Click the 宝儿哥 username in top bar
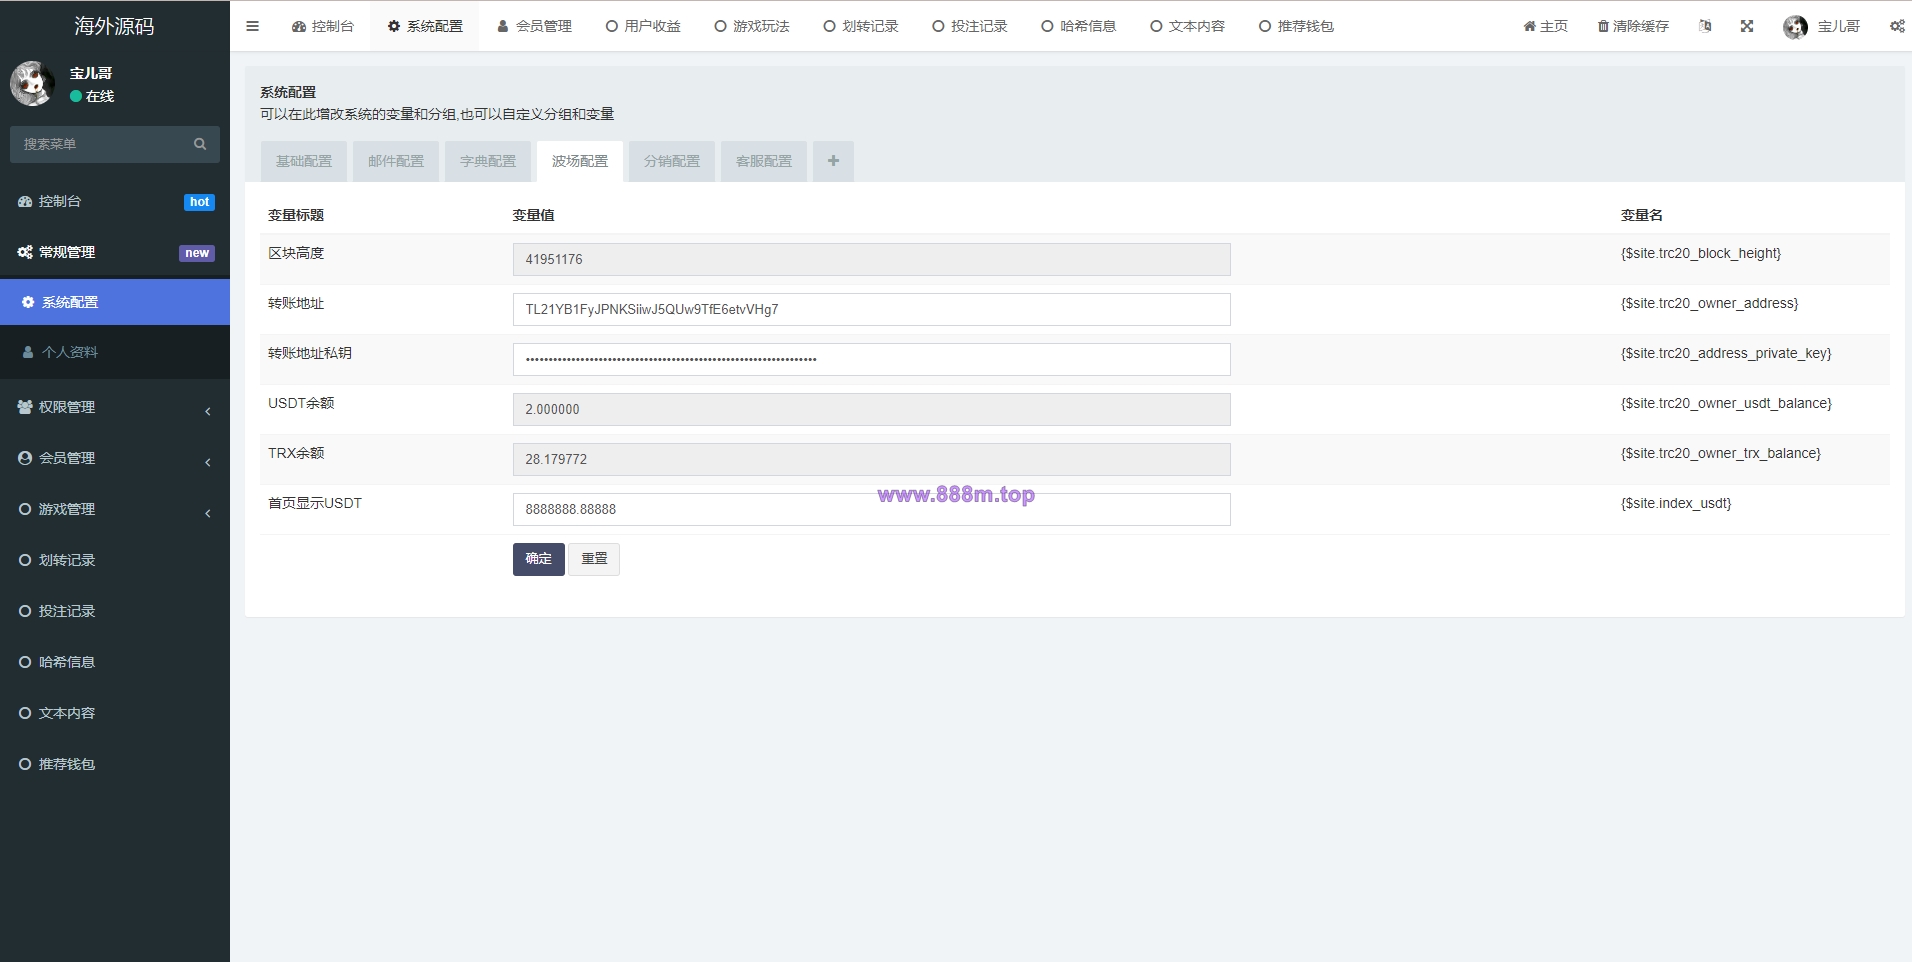 (x=1838, y=26)
